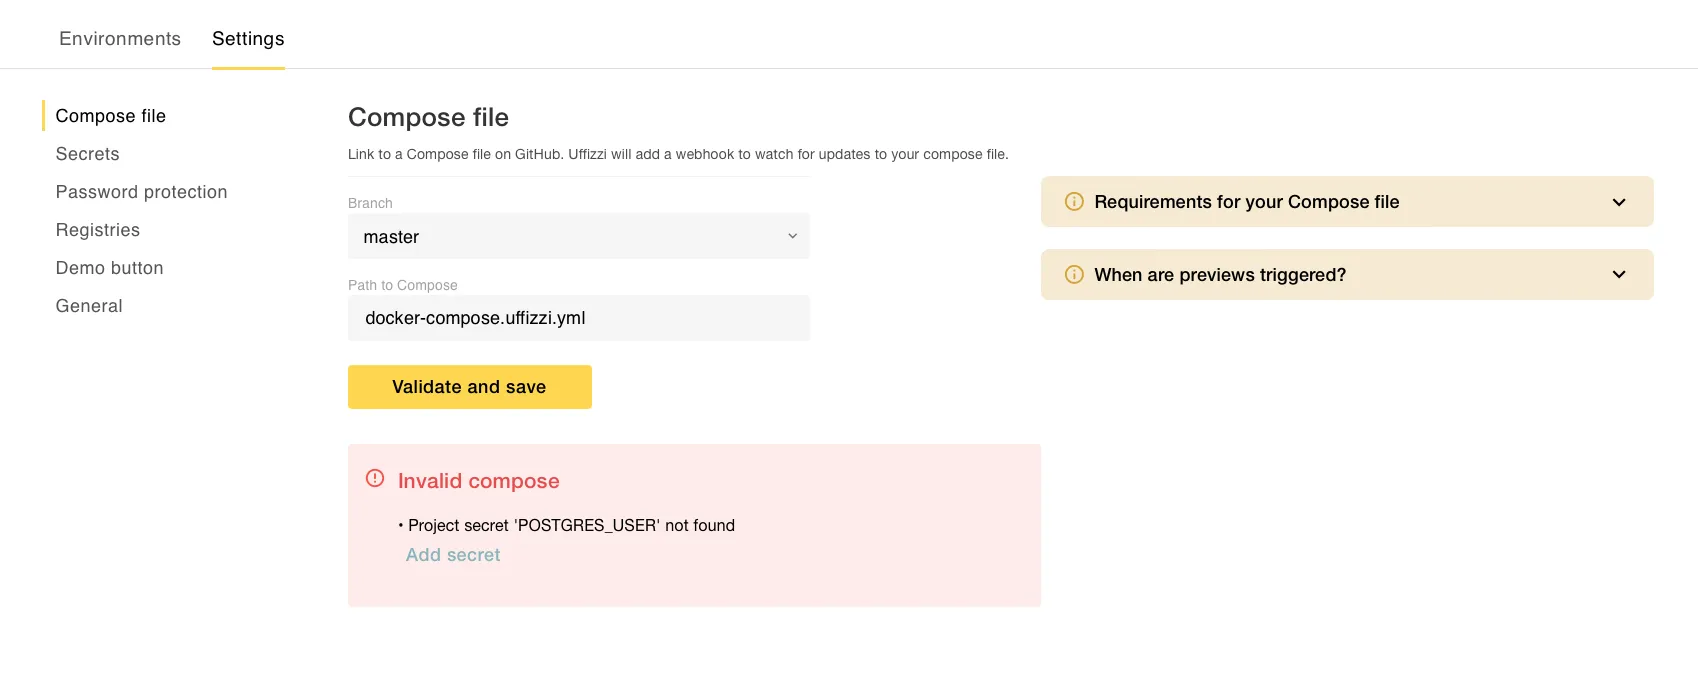Open the Branch dropdown showing master

[x=578, y=237]
